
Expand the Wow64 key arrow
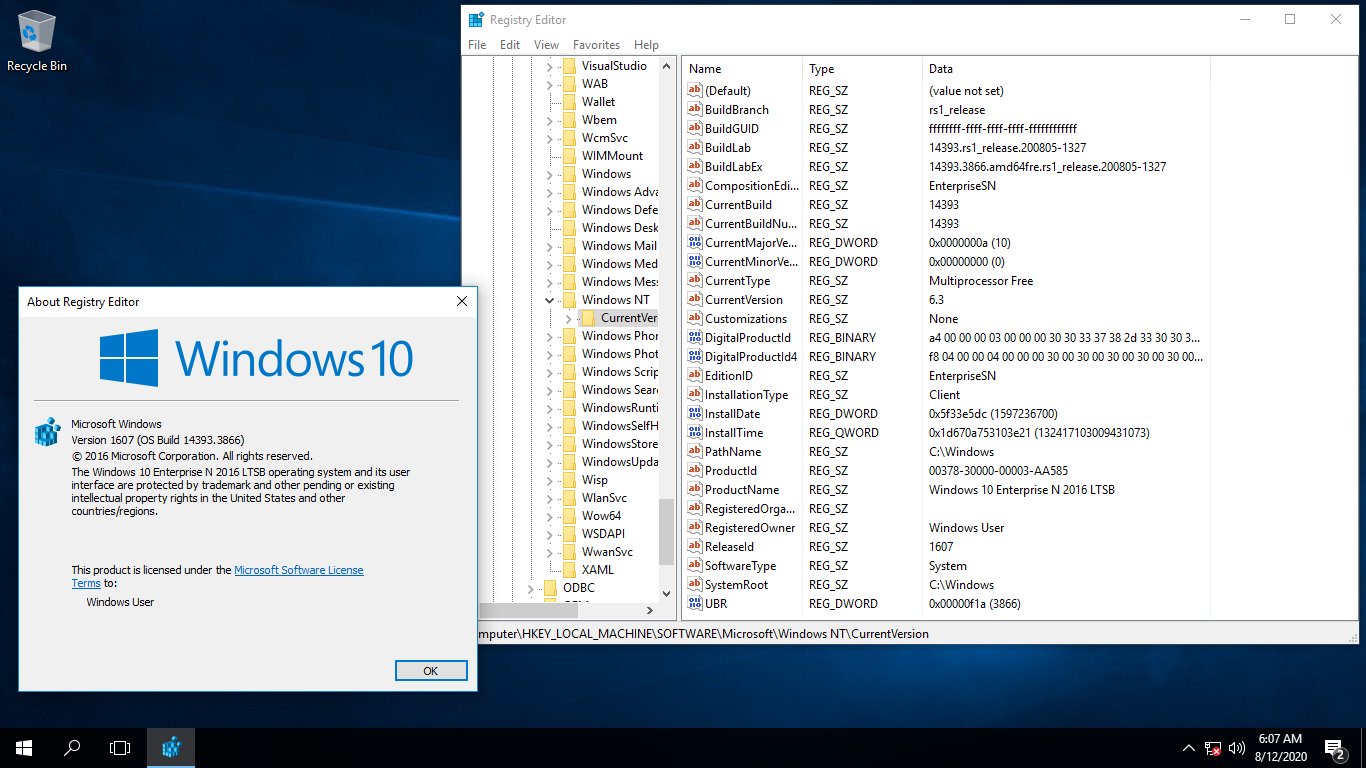coord(549,516)
